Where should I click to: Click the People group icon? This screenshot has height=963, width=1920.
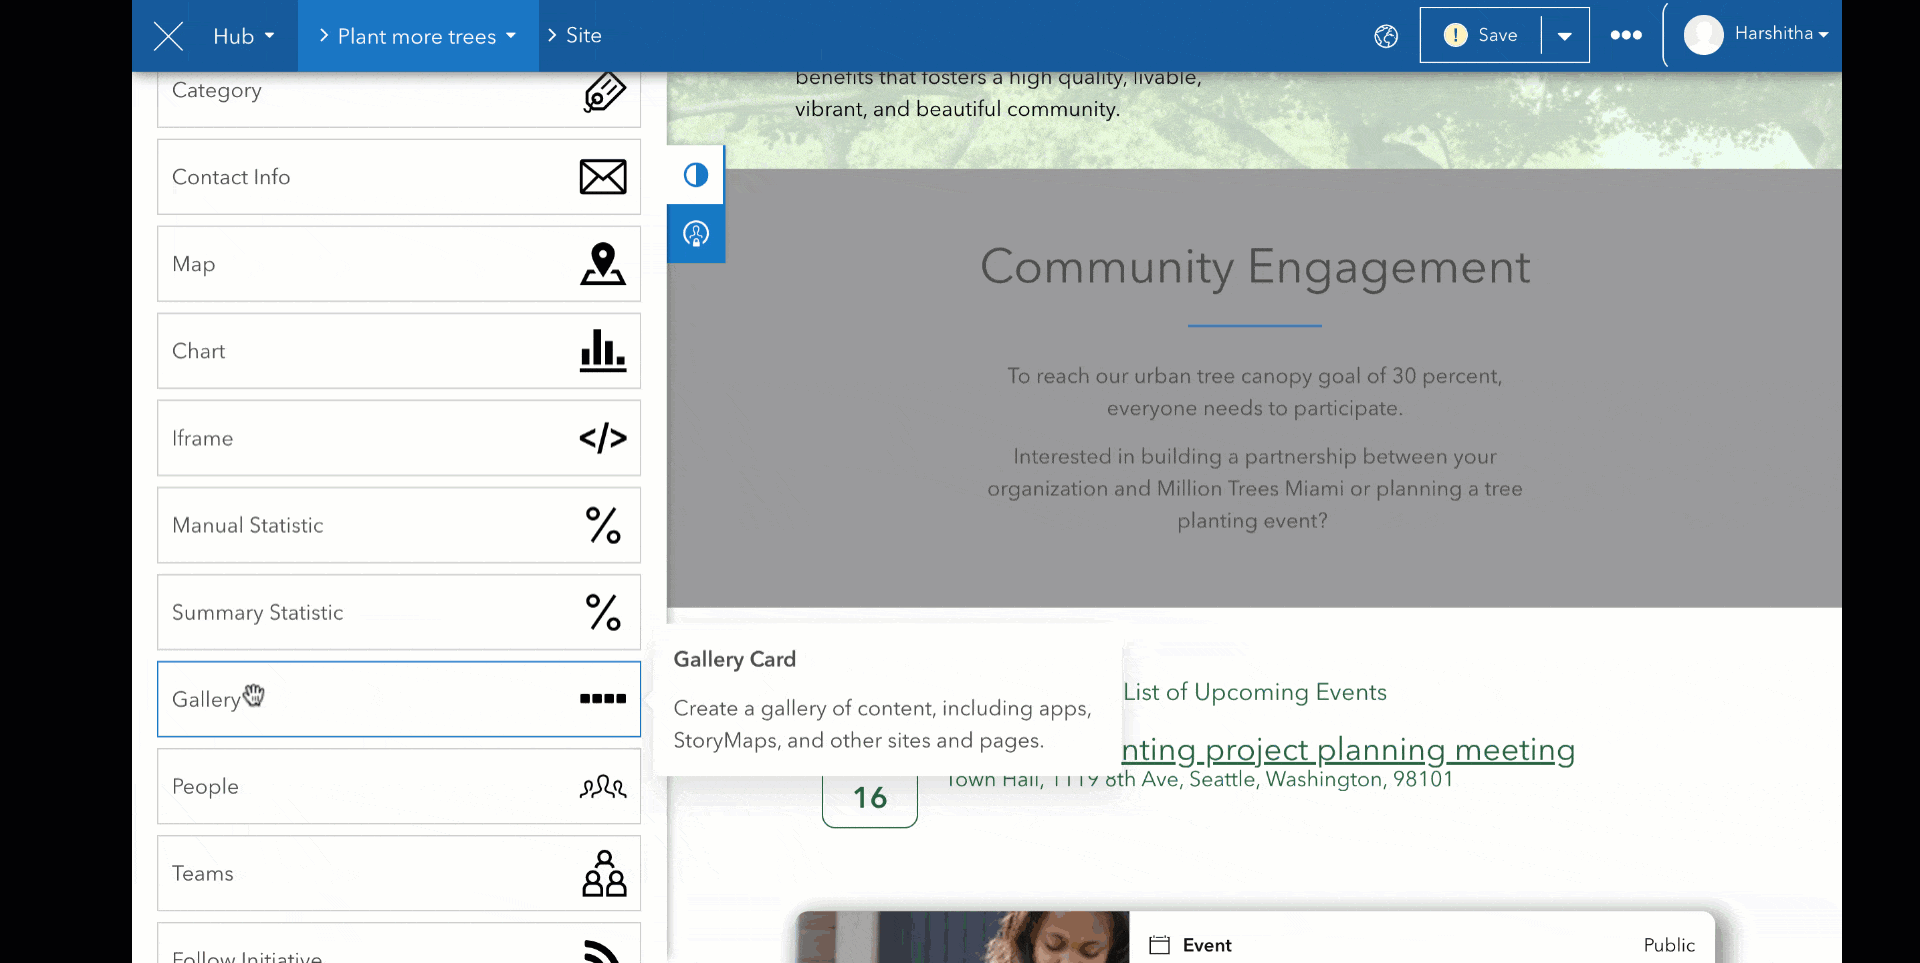coord(603,787)
